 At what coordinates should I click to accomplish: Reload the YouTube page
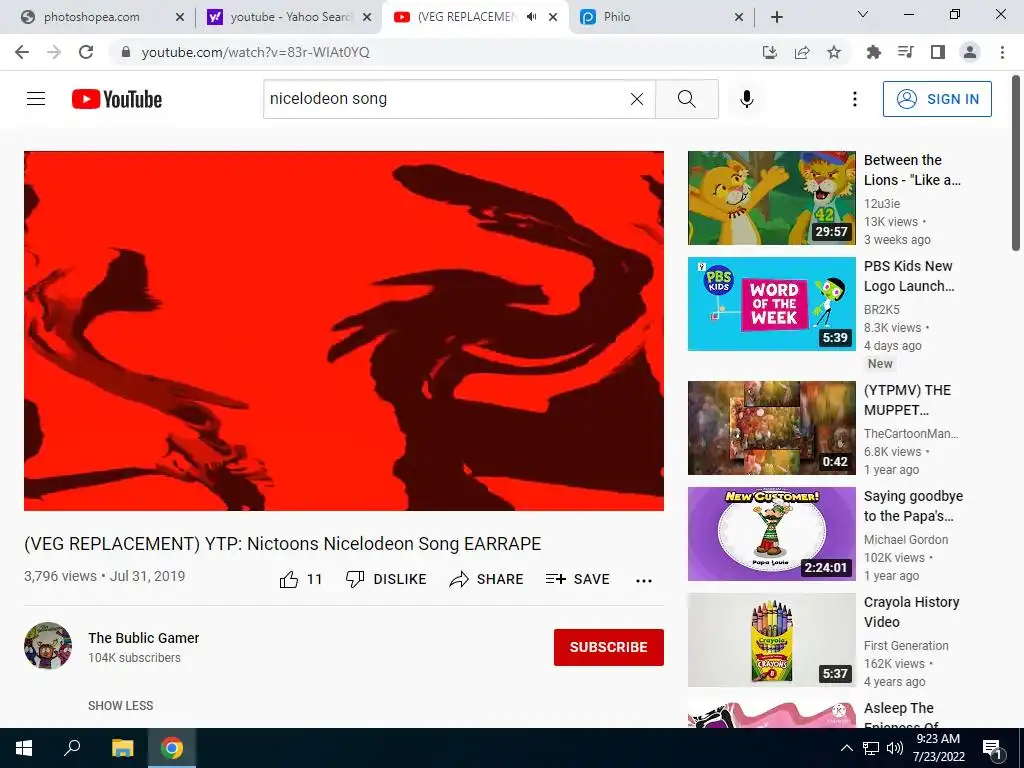pos(86,52)
